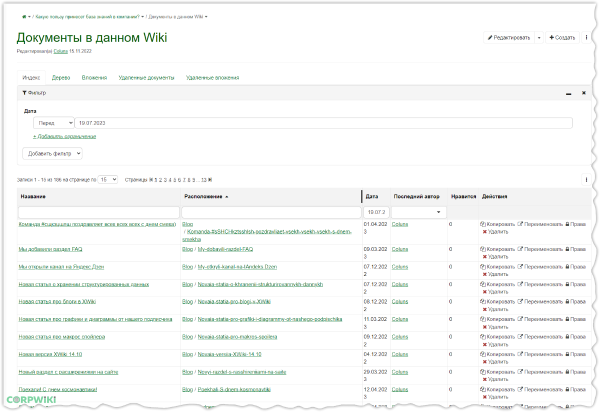Rename the 'Новая статья про блоги в XWiki' row
Viewport: 600px width, 412px height.
point(540,302)
